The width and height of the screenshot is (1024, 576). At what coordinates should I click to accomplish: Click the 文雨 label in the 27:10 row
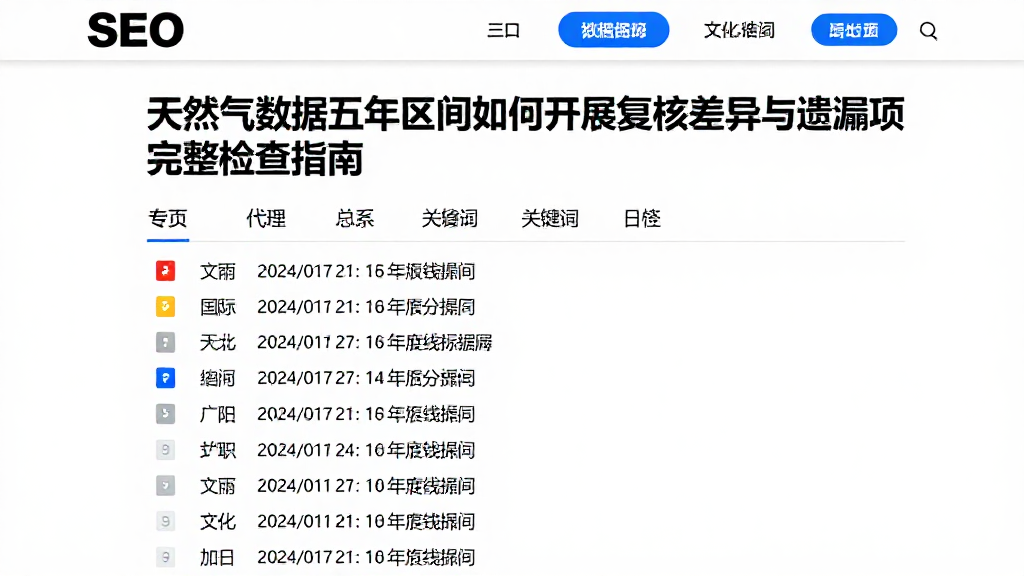point(217,486)
